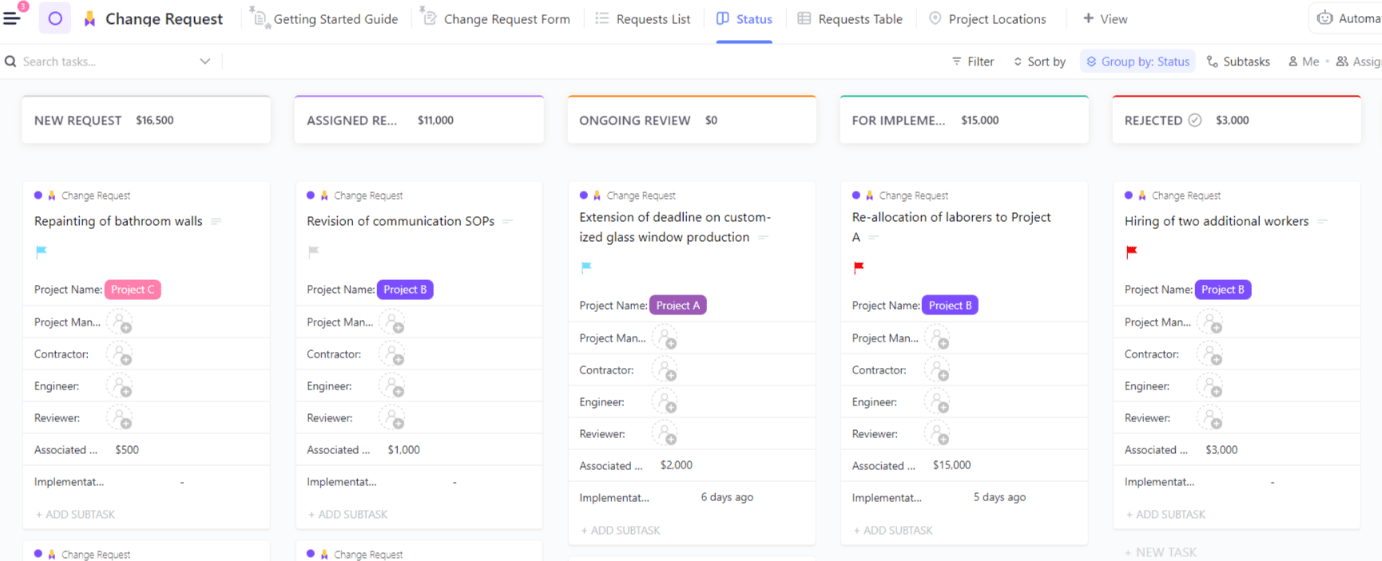The width and height of the screenshot is (1382, 561).
Task: Assign Project Manager avatar on Repainting card
Action: pyautogui.click(x=120, y=322)
